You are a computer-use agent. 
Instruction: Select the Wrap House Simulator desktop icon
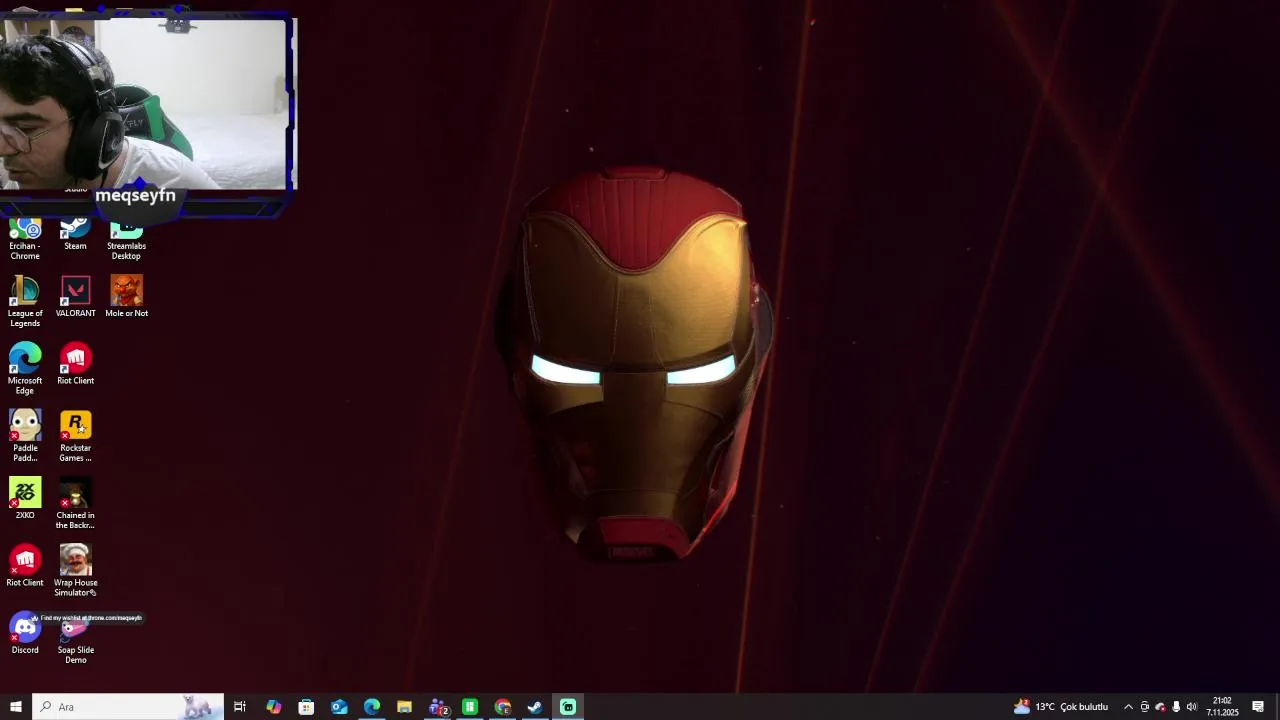point(75,570)
